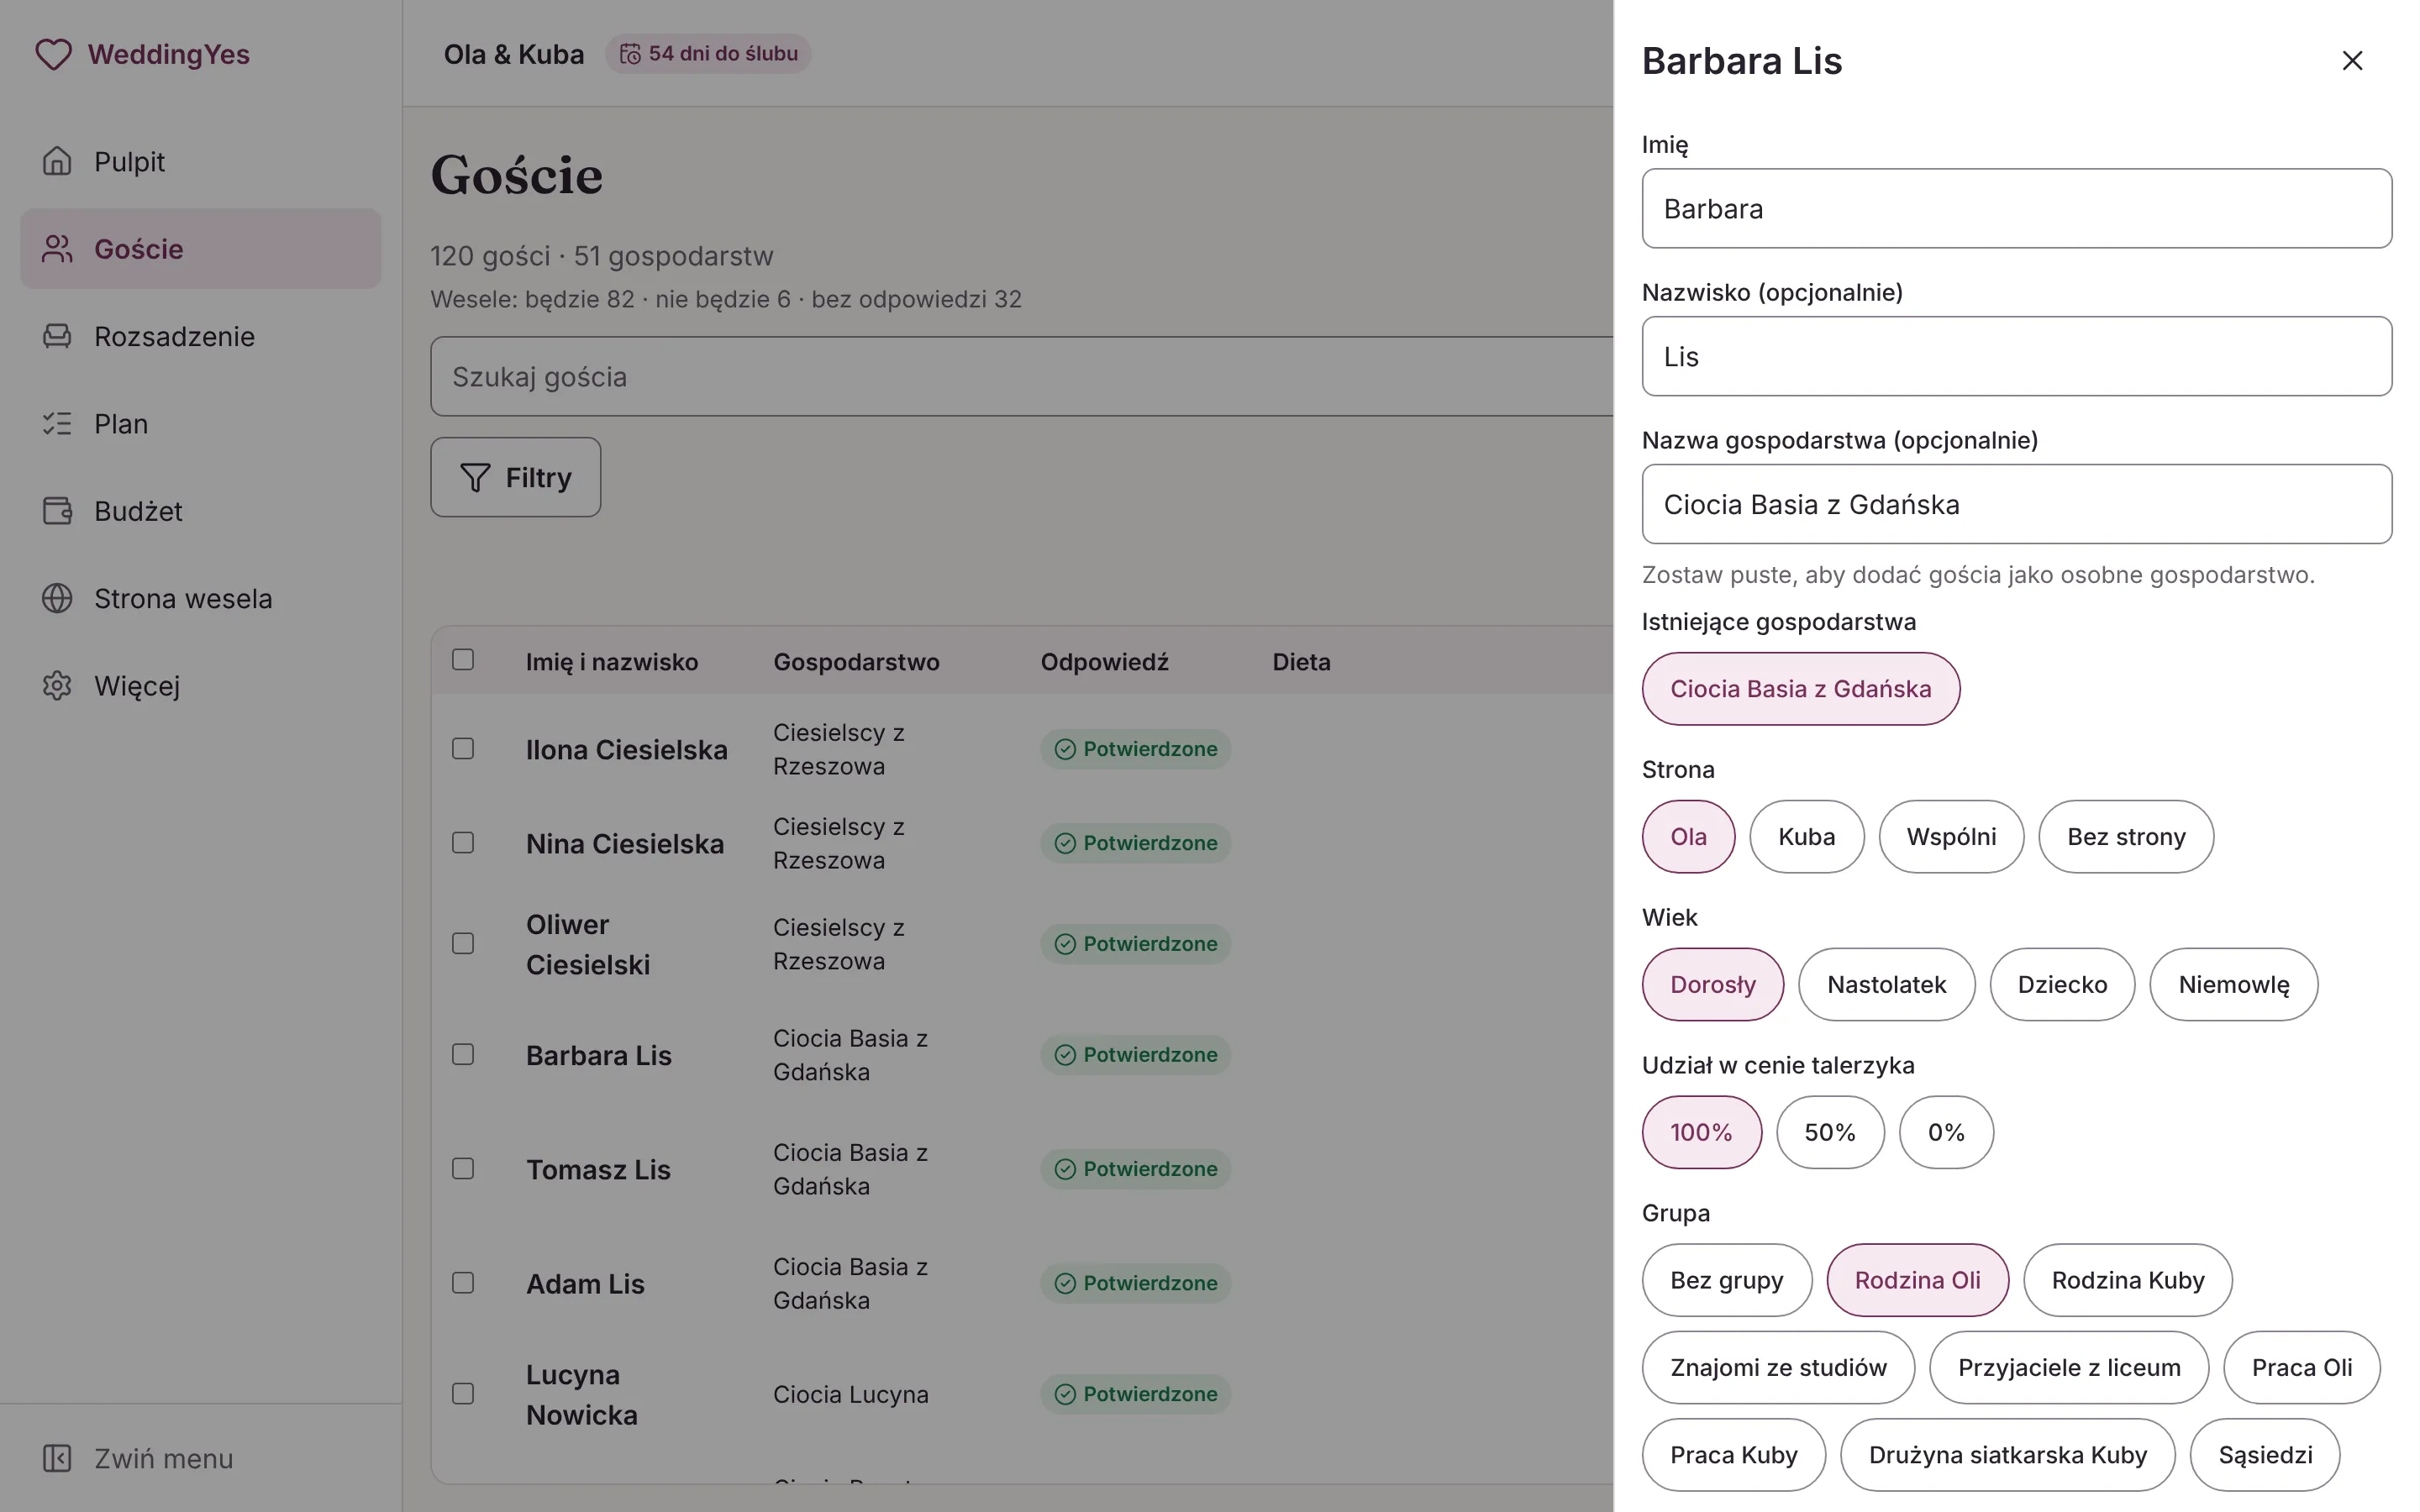The image size is (2420, 1512).
Task: Edit the Nazwa gospodarstwa input field
Action: coord(2016,505)
